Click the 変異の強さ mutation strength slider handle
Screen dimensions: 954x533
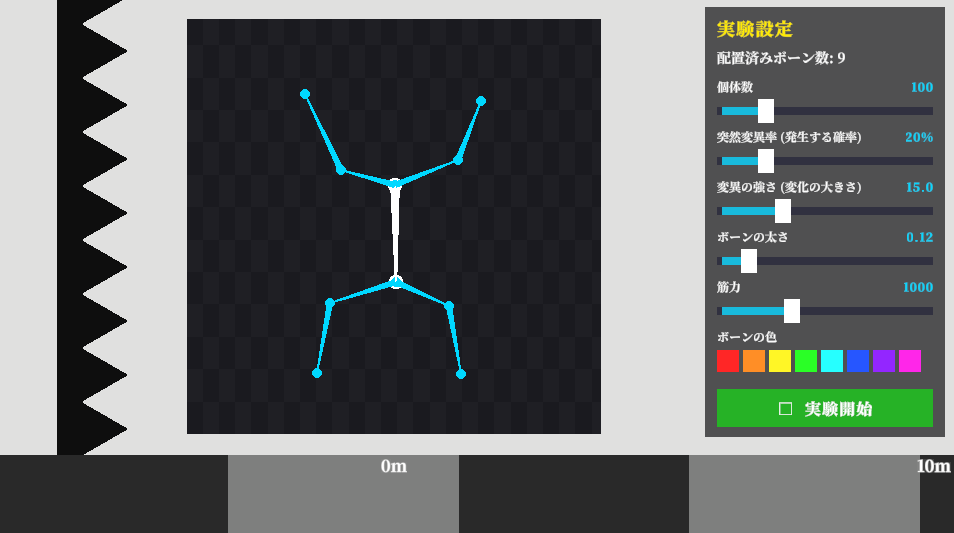pos(783,211)
